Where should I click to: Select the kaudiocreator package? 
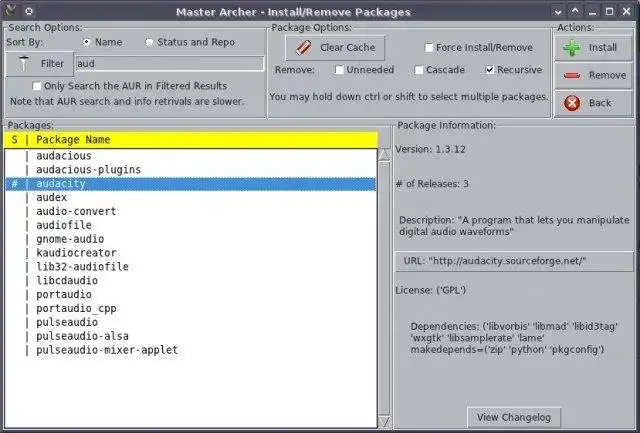[x=191, y=253]
